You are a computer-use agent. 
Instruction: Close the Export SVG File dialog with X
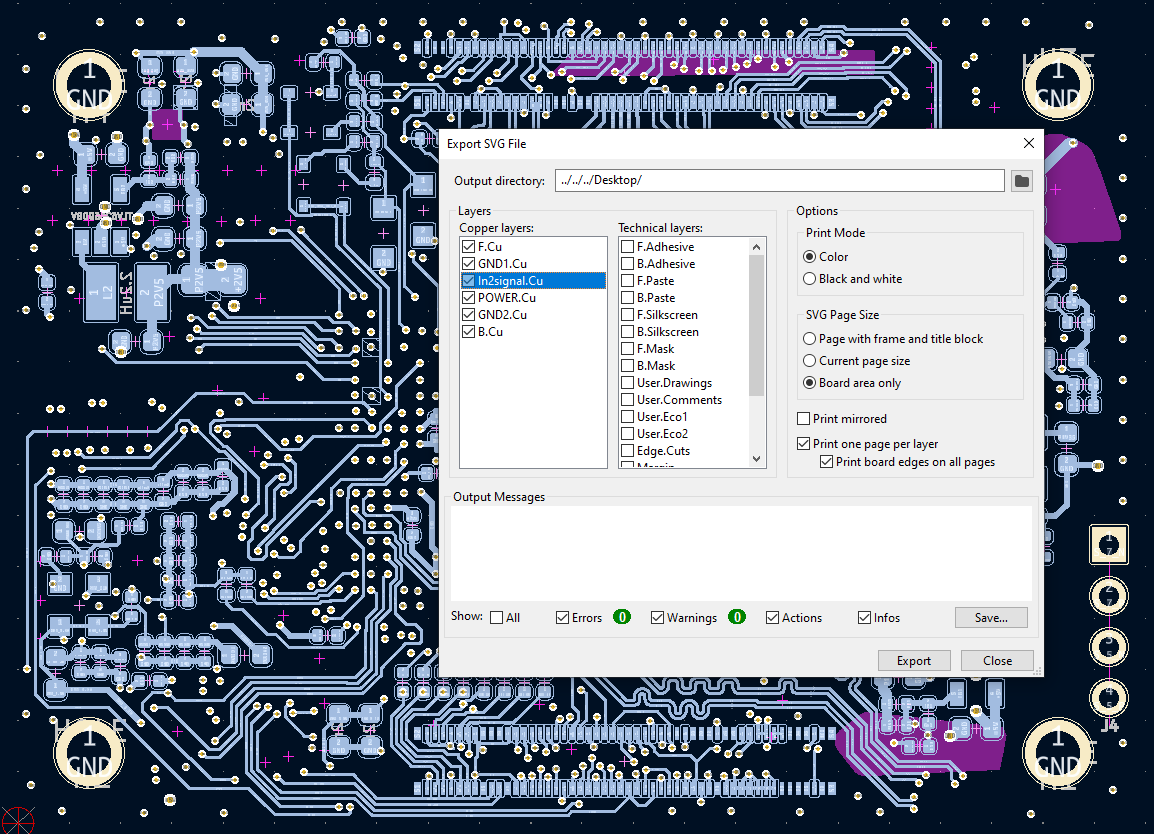[1029, 143]
